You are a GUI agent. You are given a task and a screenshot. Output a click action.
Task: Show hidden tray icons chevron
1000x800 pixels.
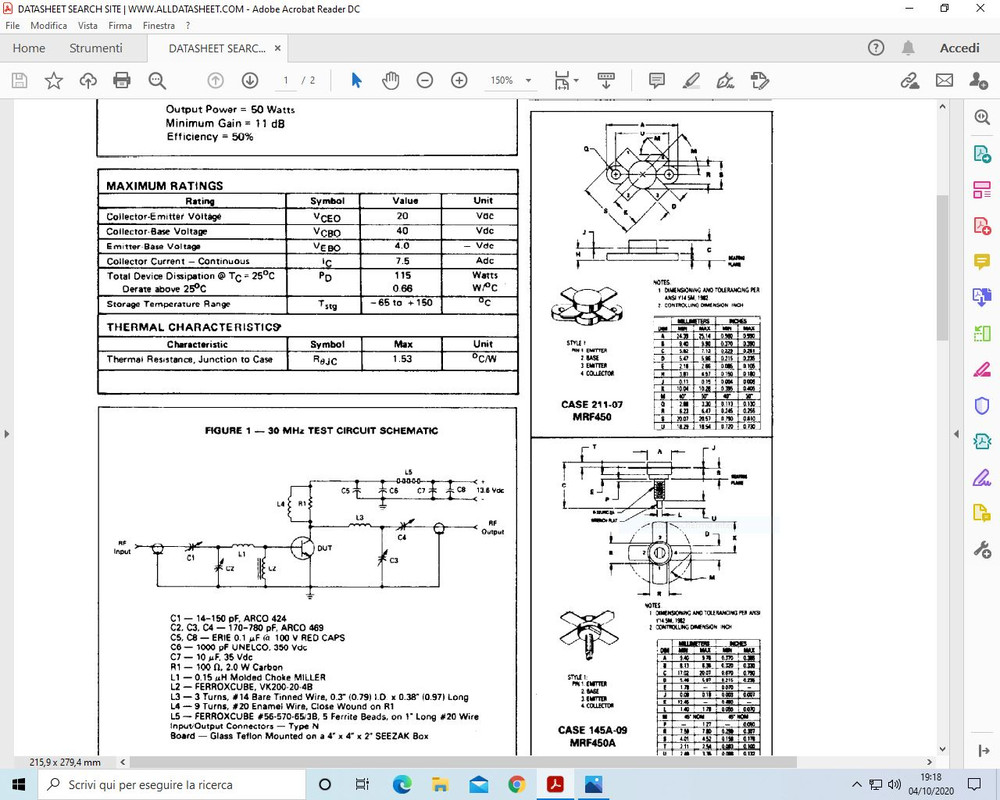857,784
